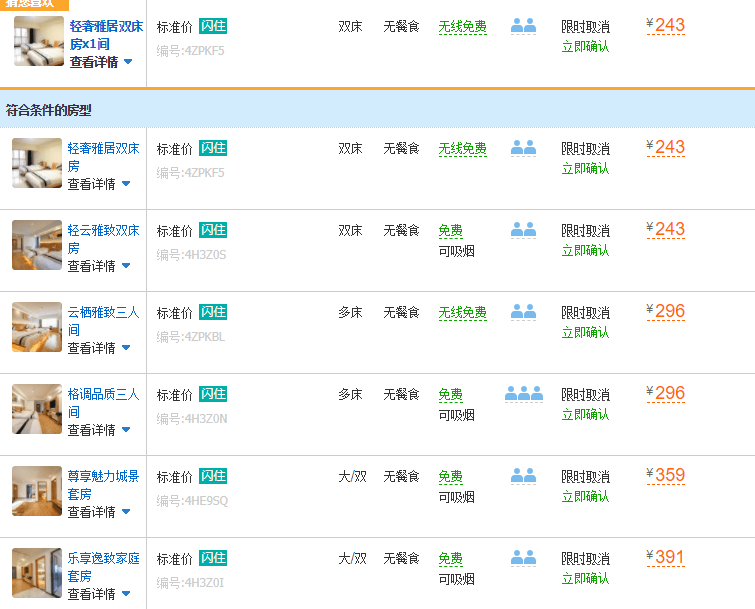Click the 闪住 badge in 云栖雅致三人间 row

tap(213, 312)
